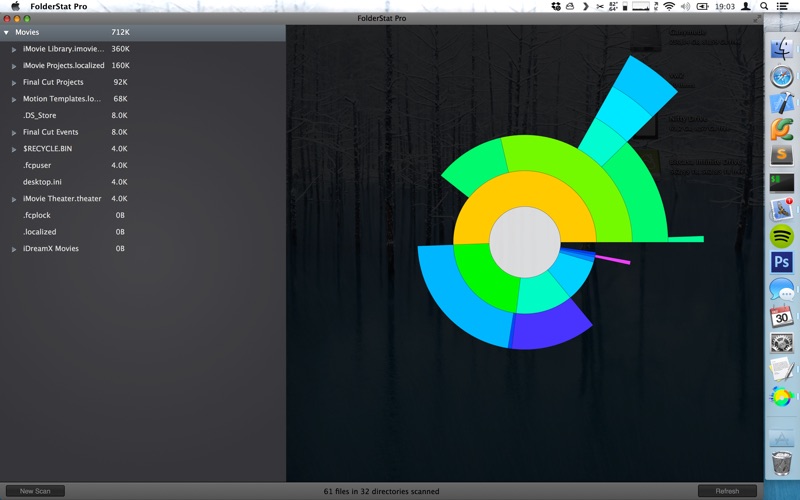
Task: Collapse the Movies root folder
Action: (6, 33)
